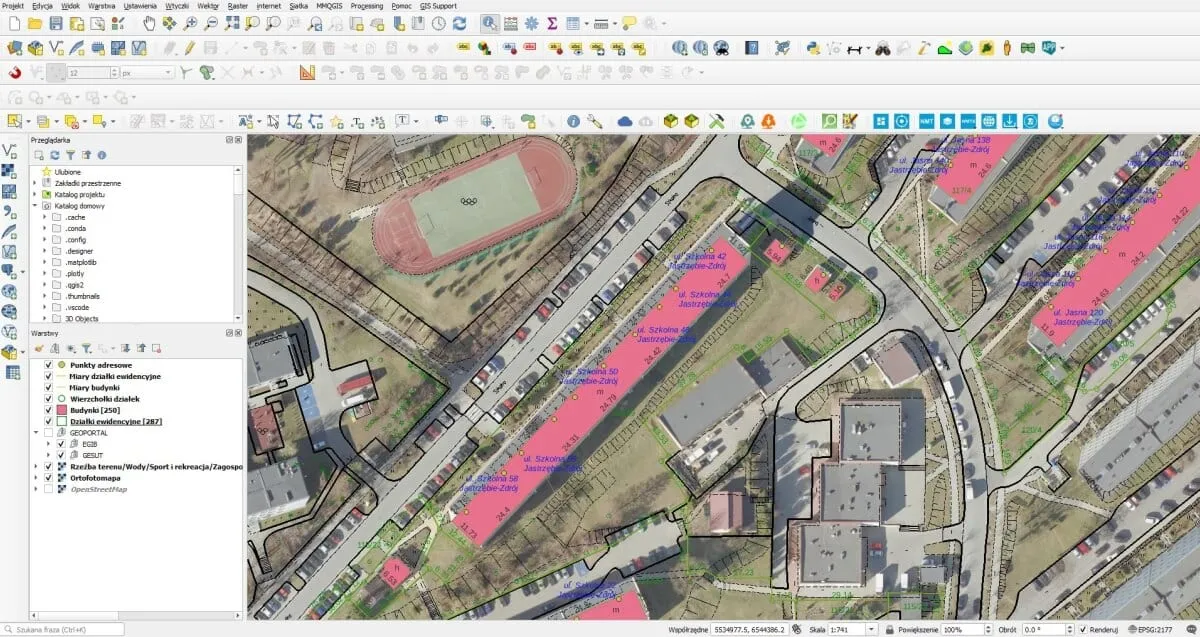Select Rzeźba terenu/Wody/Sport i rekreacja layer

(154, 467)
